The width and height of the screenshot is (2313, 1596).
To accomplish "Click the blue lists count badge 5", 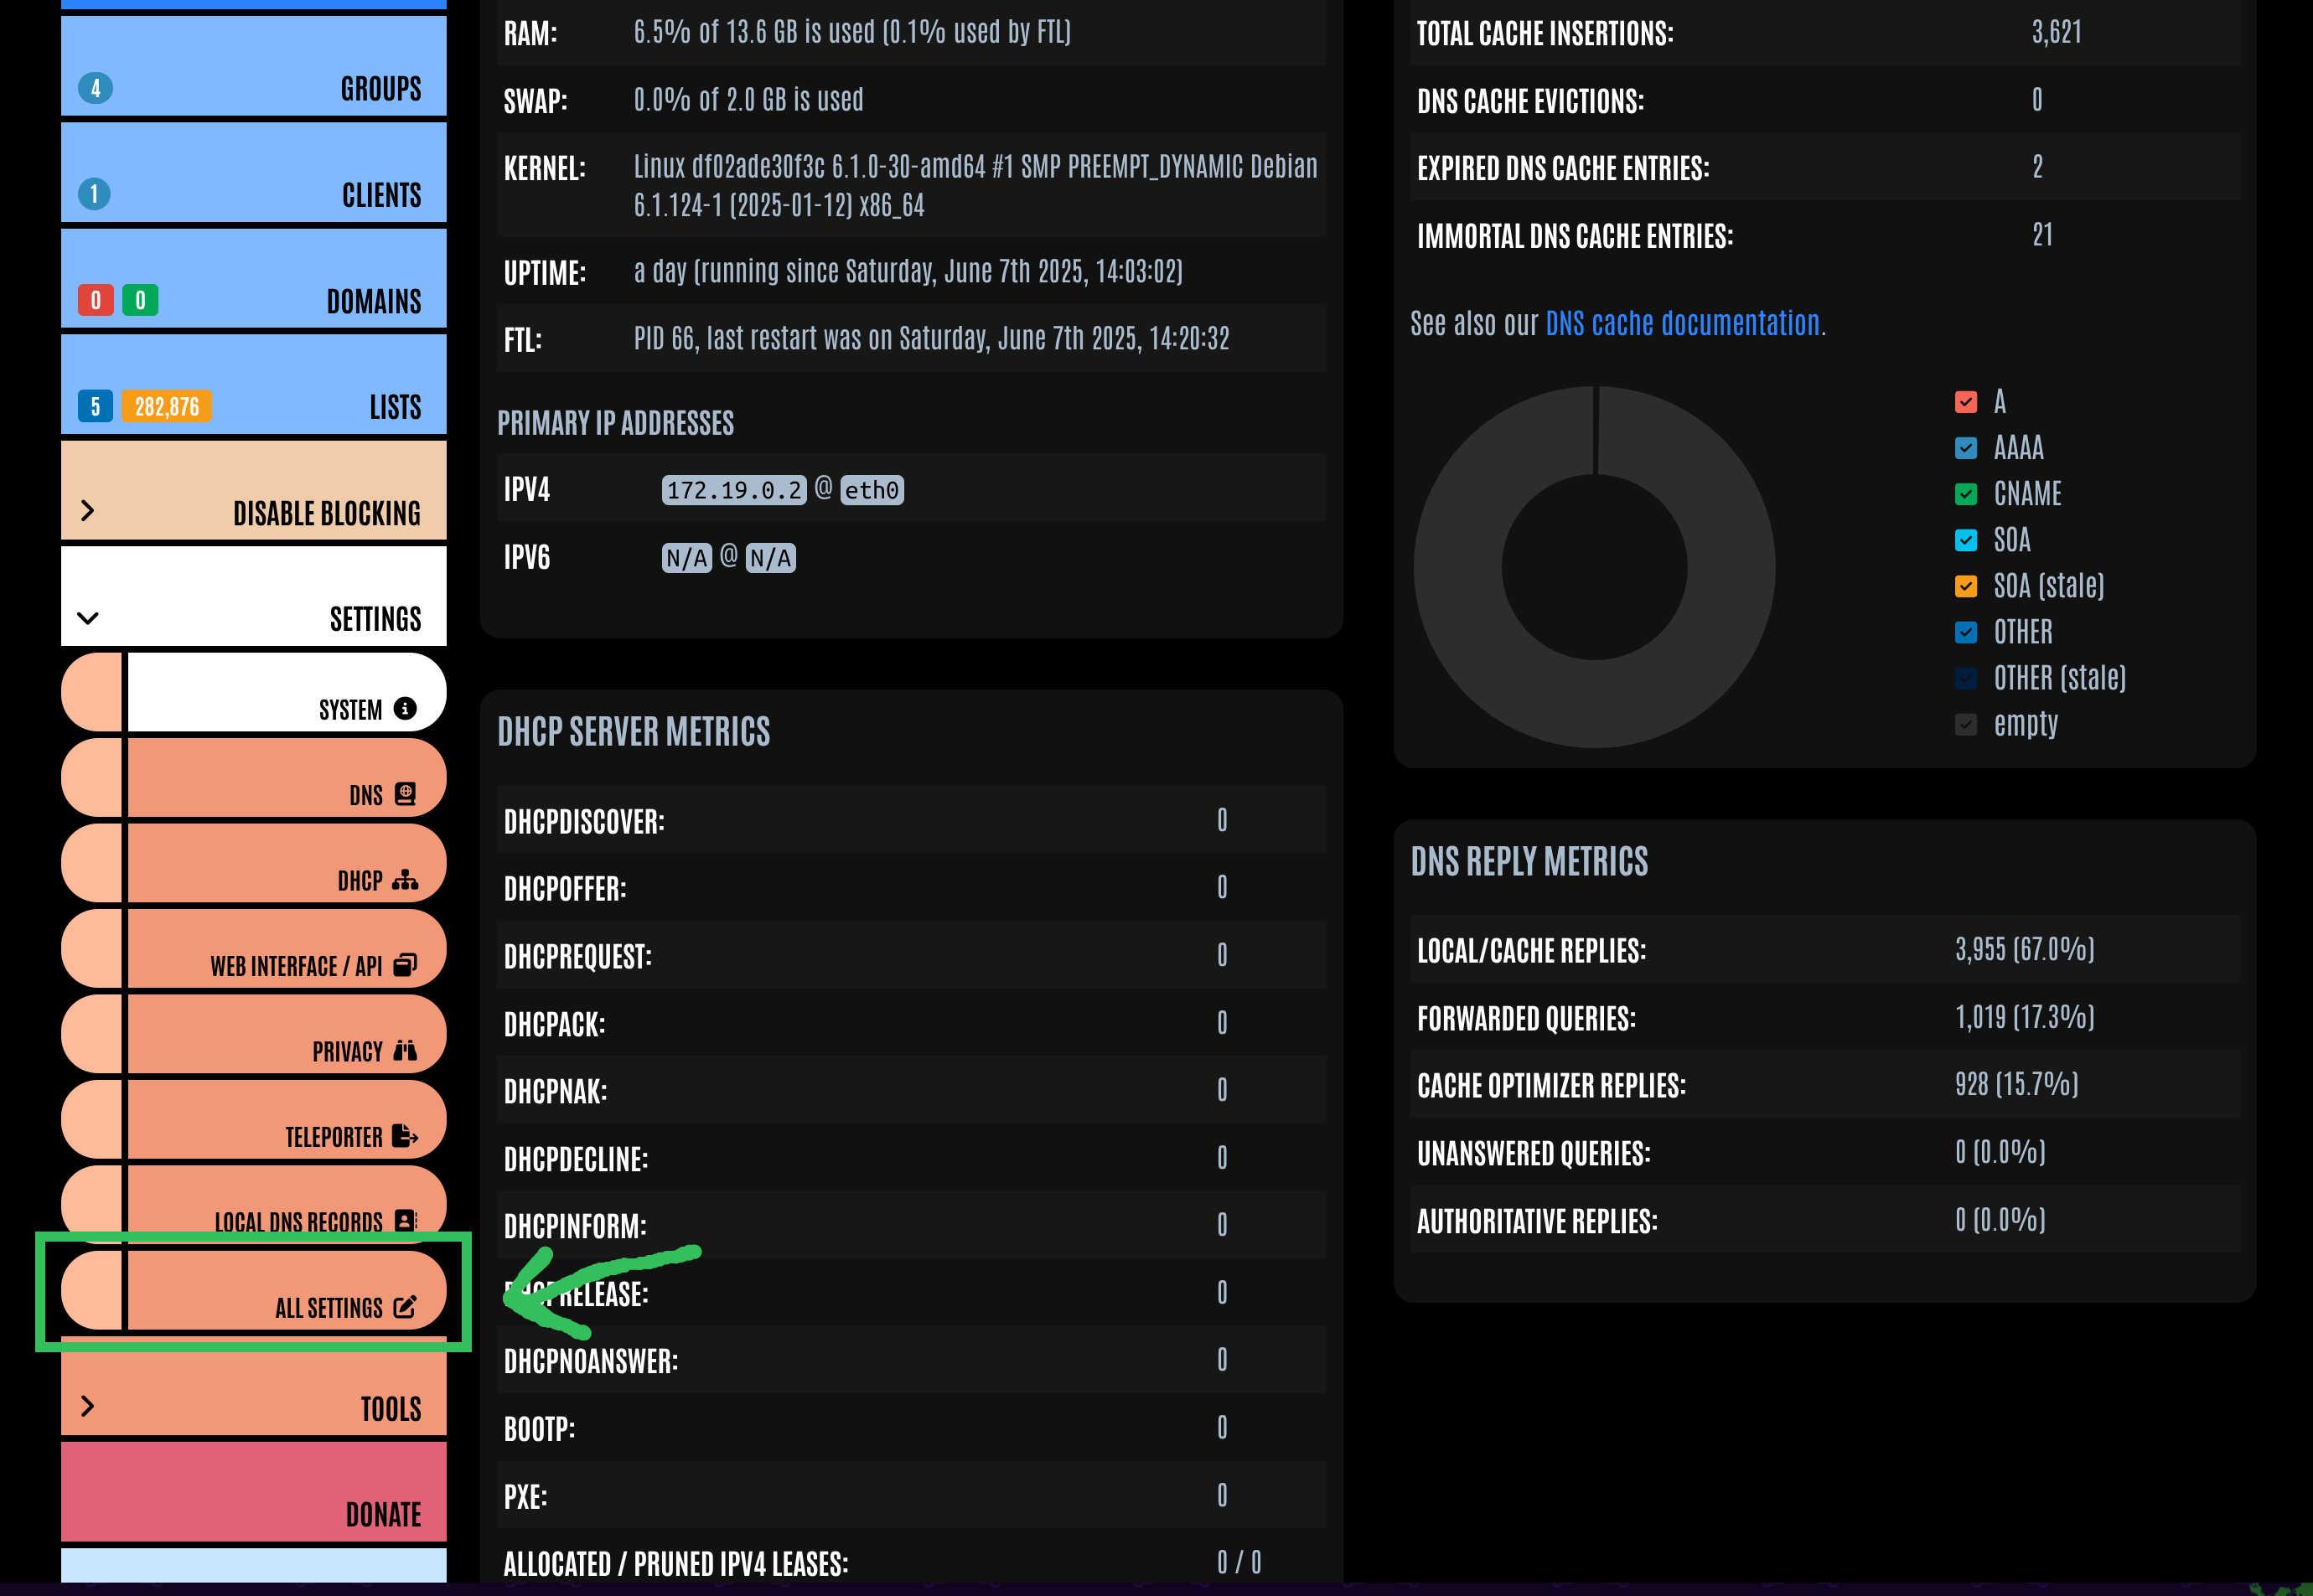I will coord(95,406).
